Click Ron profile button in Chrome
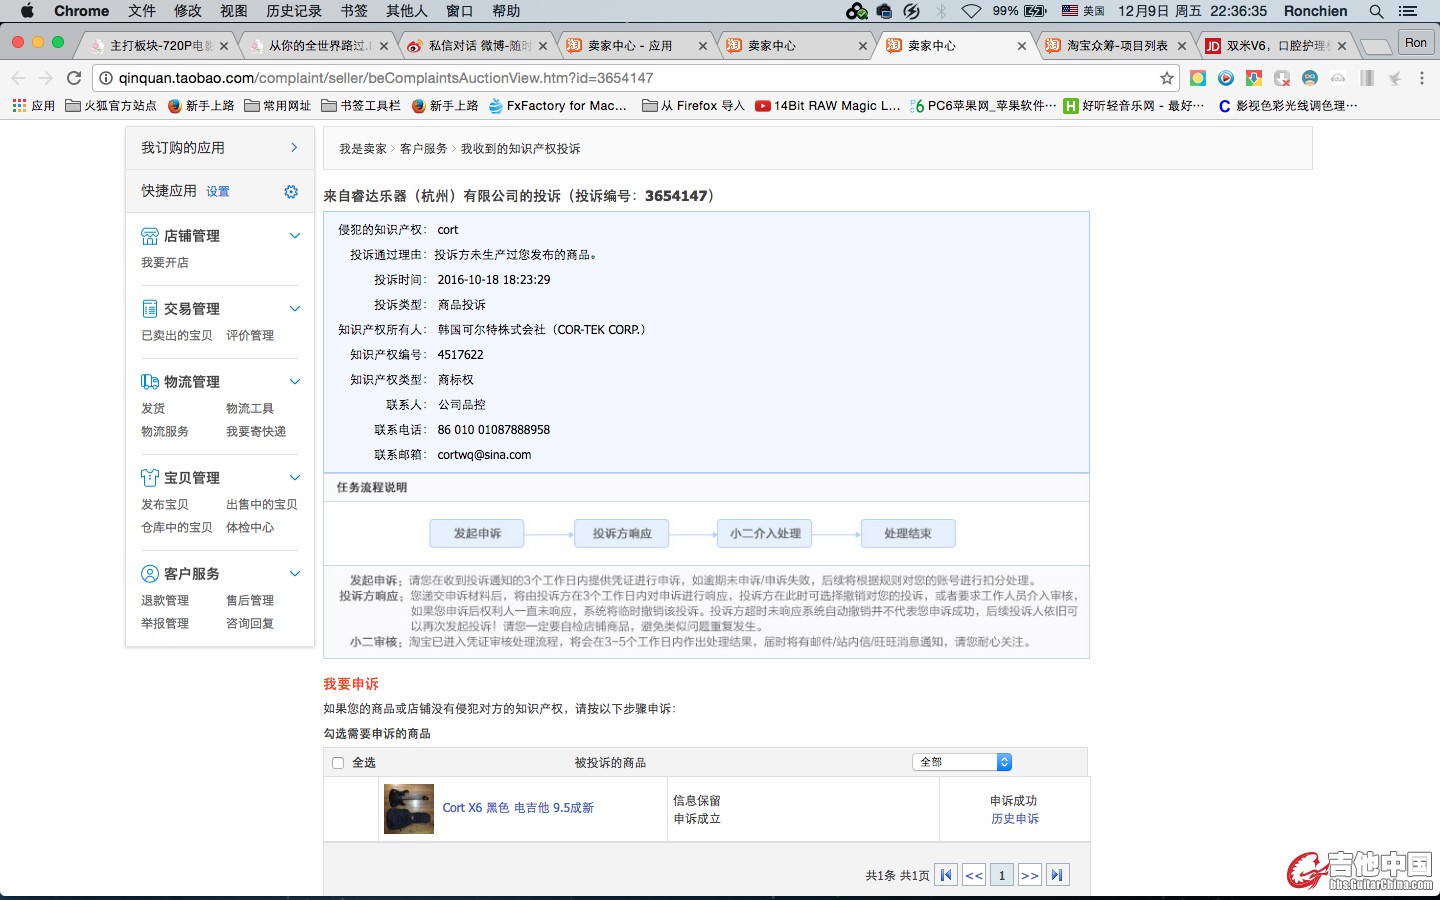 point(1415,43)
